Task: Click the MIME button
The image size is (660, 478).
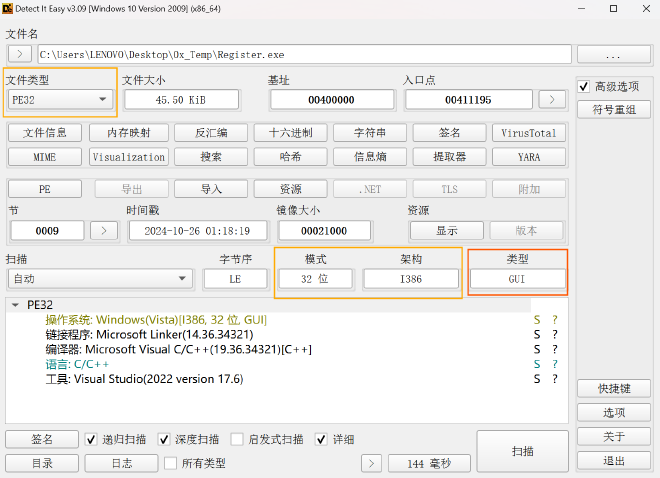Action: (45, 157)
